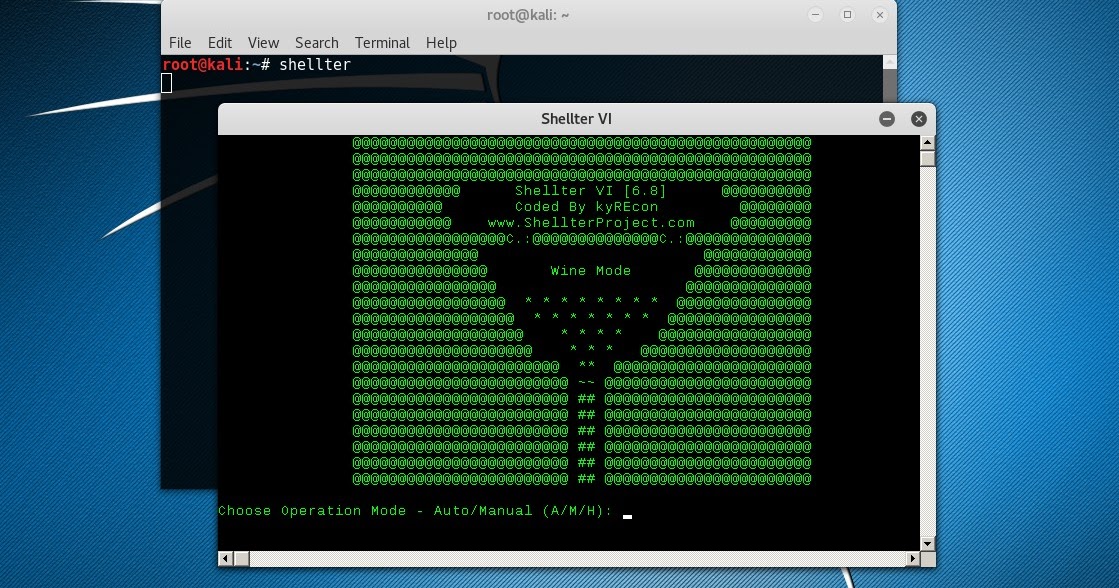The image size is (1119, 588).
Task: Click Shellter scroll up arrow
Action: point(928,143)
